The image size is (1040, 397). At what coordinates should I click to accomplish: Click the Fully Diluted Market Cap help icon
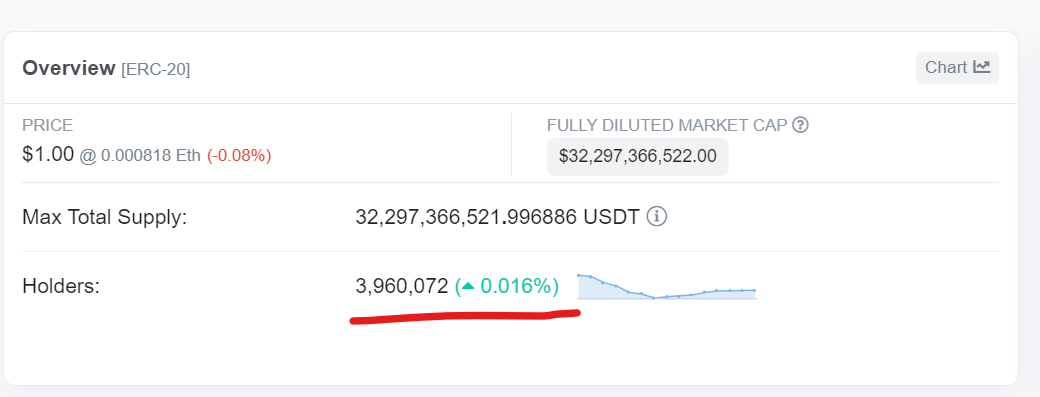[x=801, y=125]
